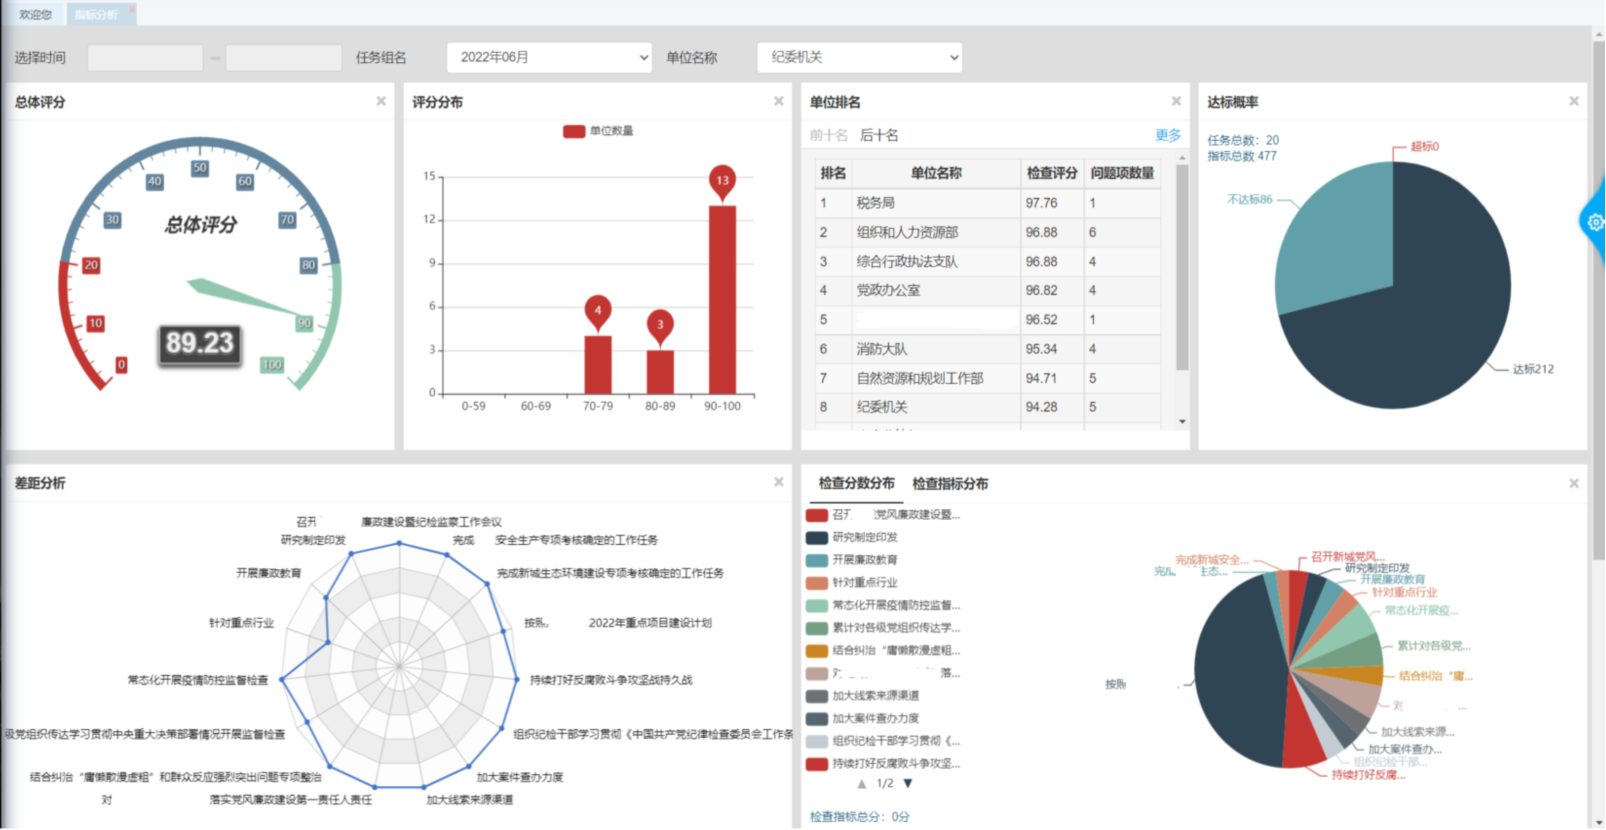Screen dimensions: 1606x830
Task: Select the 税务局 row in ranking table
Action: coord(988,203)
